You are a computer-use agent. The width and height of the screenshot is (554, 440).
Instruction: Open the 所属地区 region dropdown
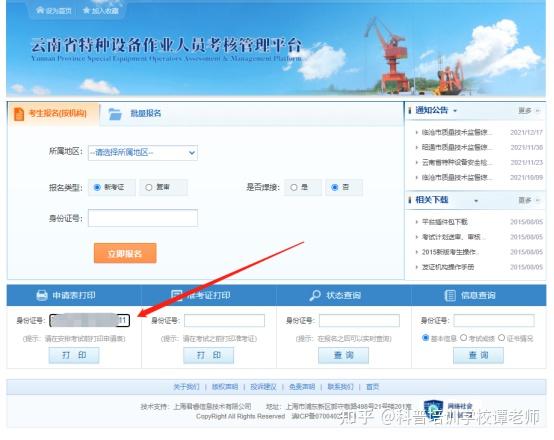click(x=143, y=153)
